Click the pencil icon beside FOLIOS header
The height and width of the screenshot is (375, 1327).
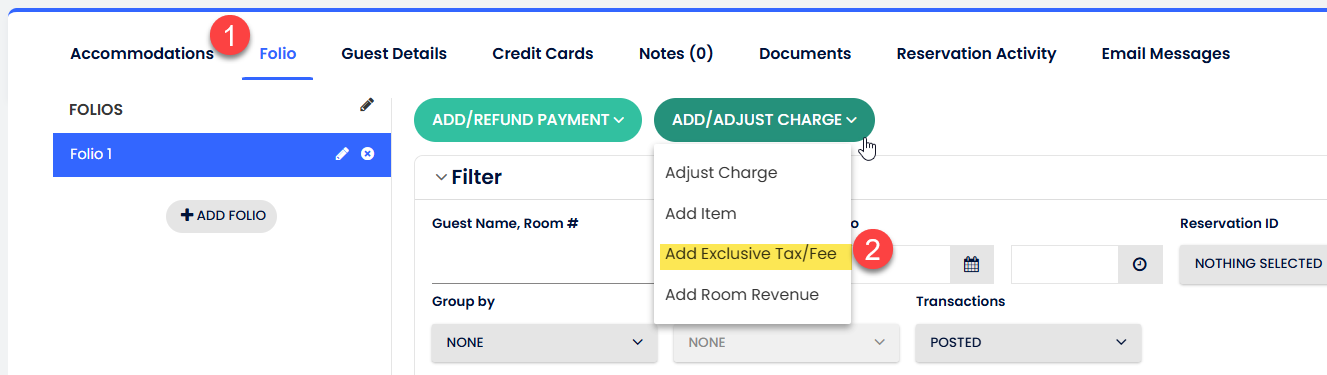tap(367, 104)
